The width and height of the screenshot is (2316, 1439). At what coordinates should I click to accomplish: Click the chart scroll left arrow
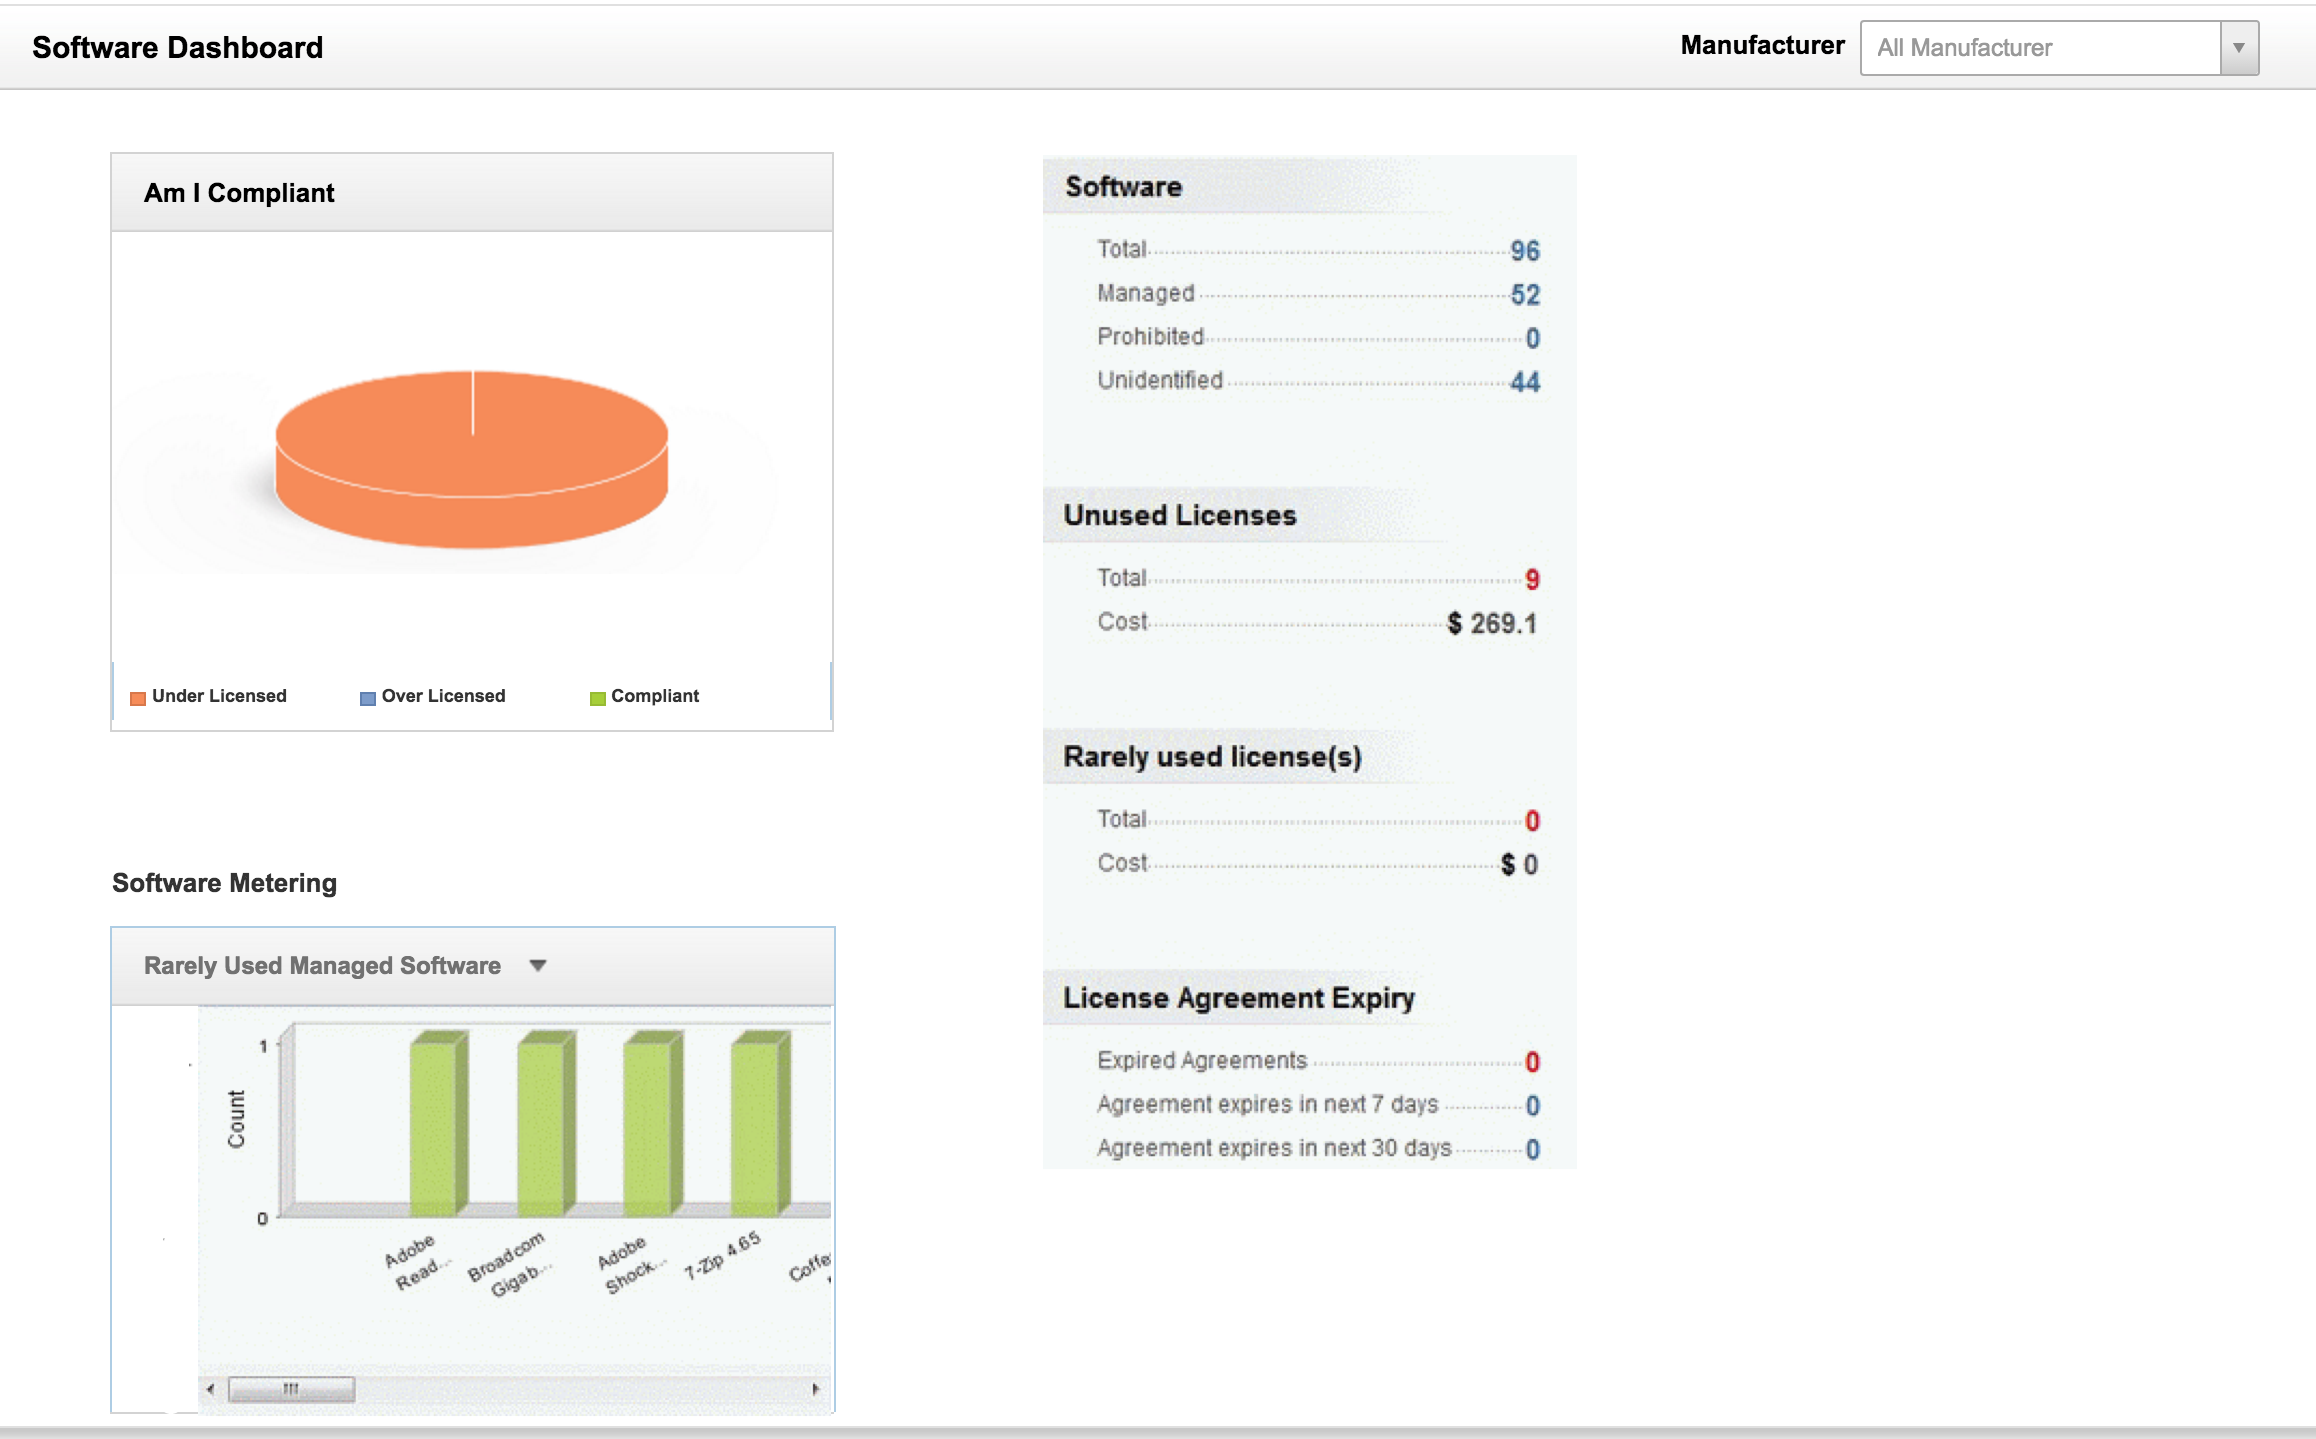[210, 1389]
